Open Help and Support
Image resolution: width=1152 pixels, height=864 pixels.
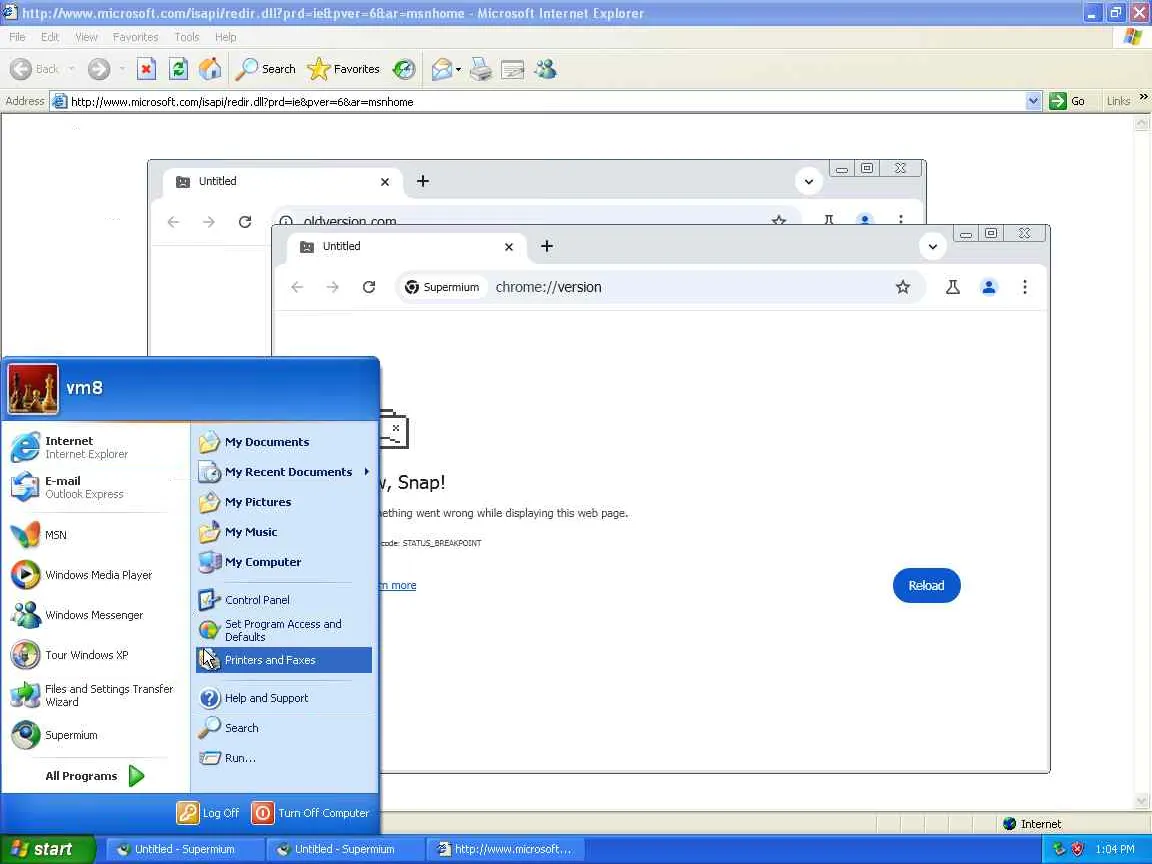point(284,698)
